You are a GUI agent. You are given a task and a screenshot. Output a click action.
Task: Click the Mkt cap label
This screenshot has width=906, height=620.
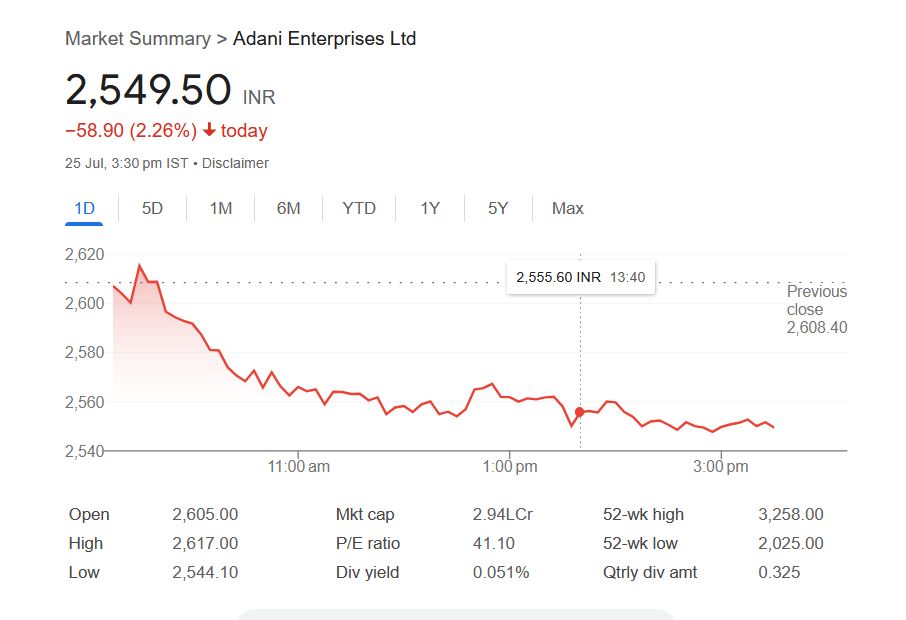point(365,515)
